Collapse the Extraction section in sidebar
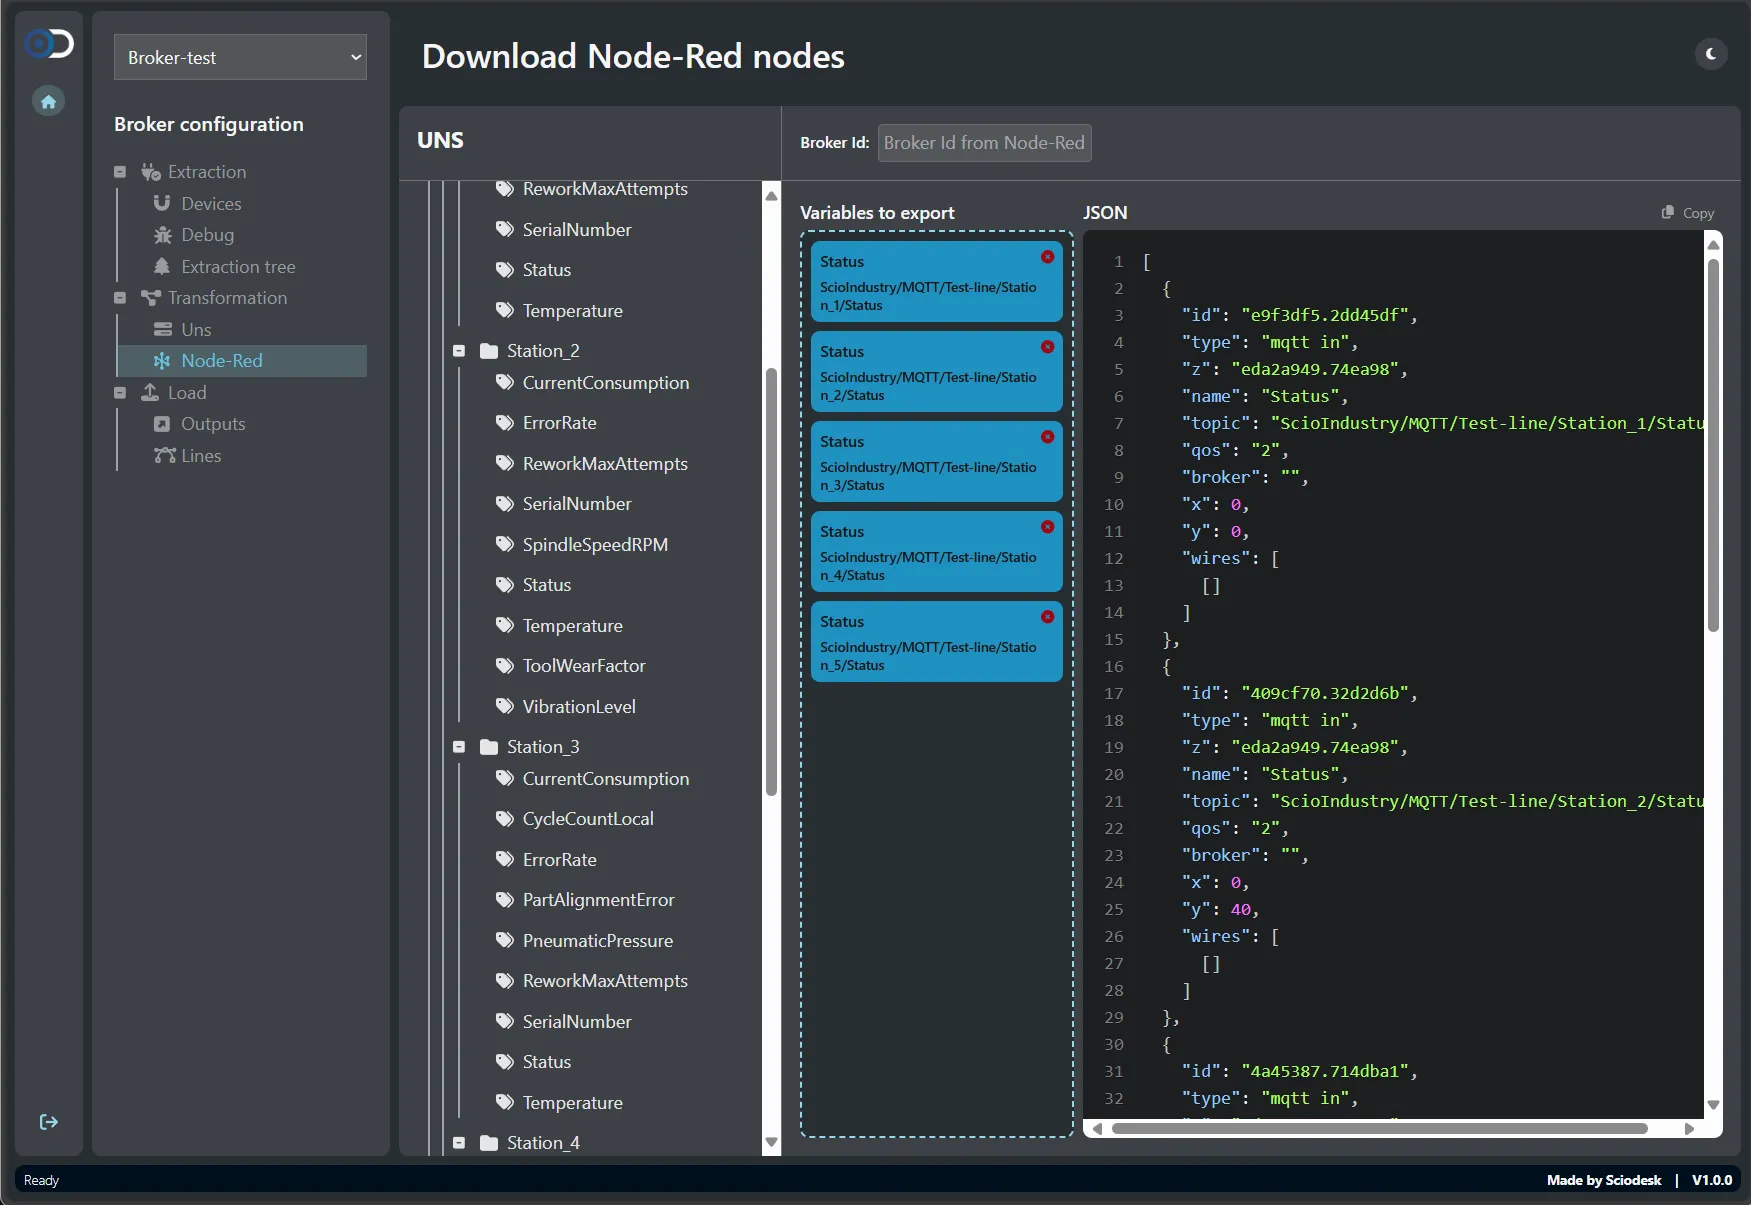The image size is (1751, 1205). [120, 172]
